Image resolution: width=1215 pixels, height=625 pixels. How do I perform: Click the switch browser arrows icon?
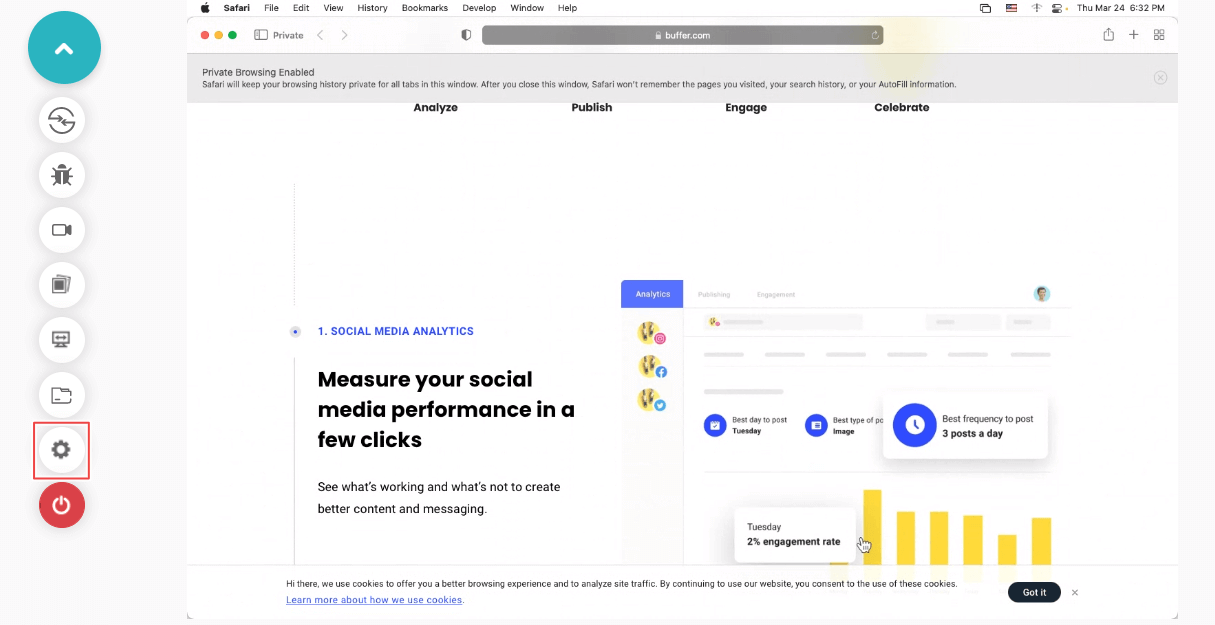[62, 120]
